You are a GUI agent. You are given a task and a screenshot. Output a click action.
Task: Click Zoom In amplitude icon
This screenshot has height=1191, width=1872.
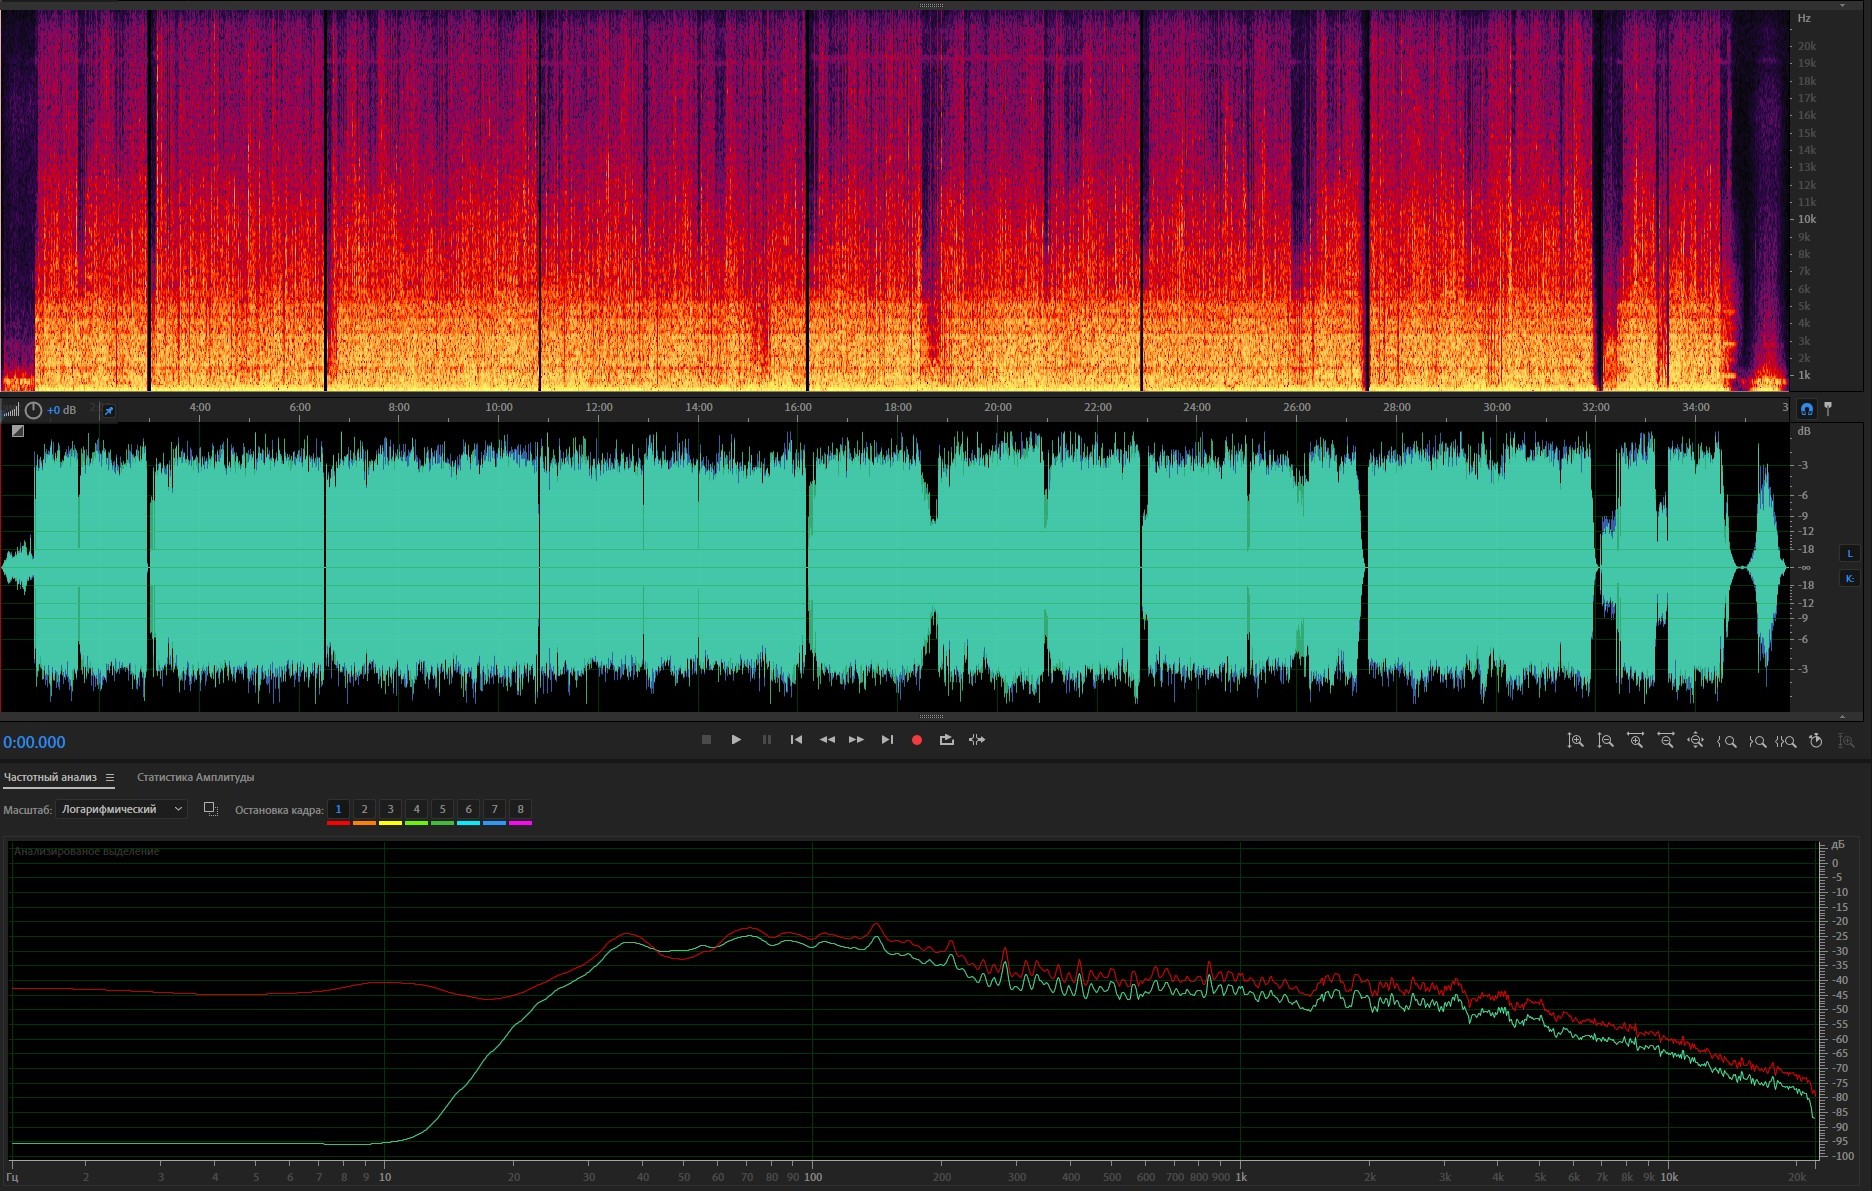tap(1575, 741)
